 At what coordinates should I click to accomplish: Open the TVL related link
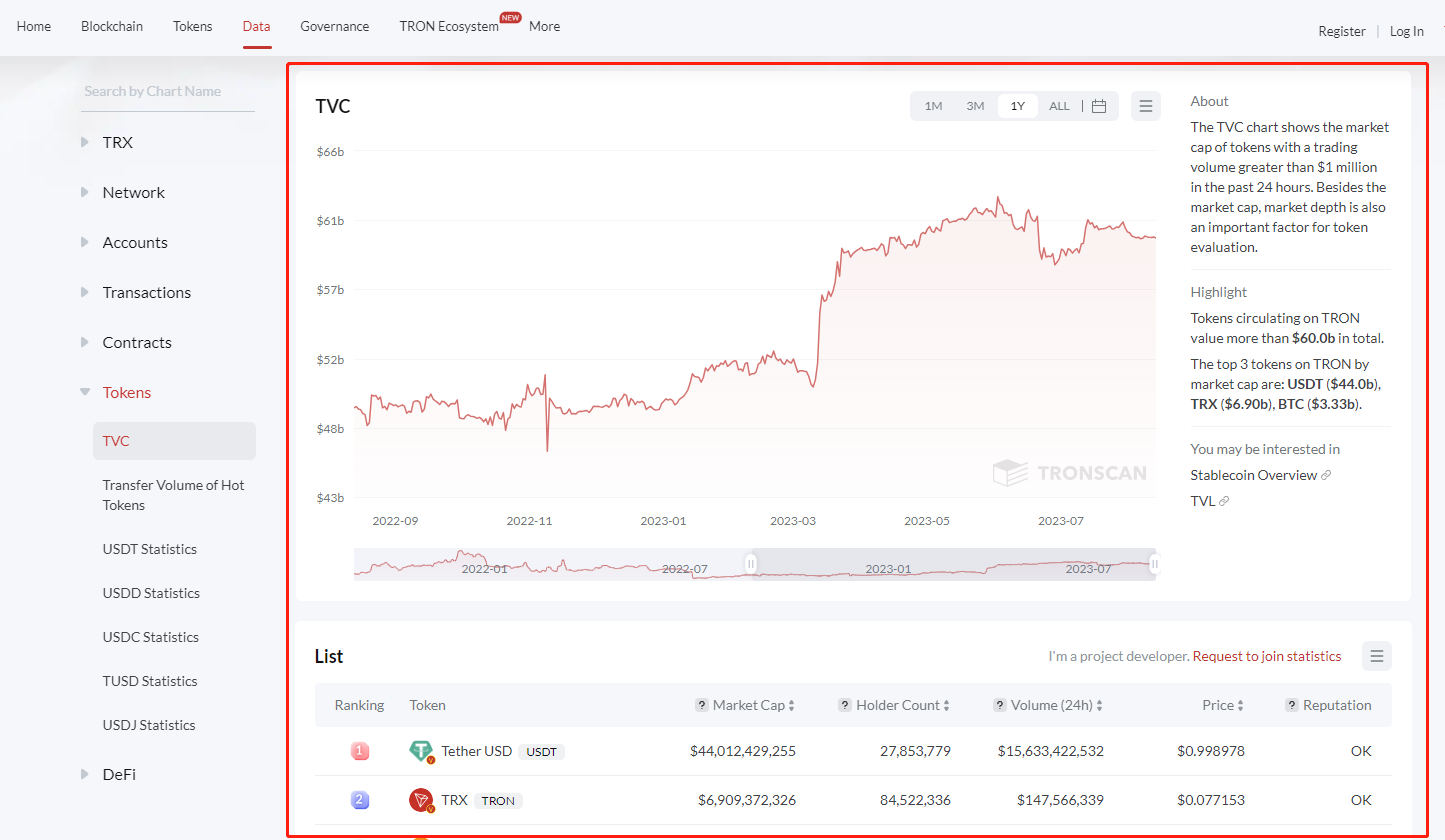coord(1203,501)
